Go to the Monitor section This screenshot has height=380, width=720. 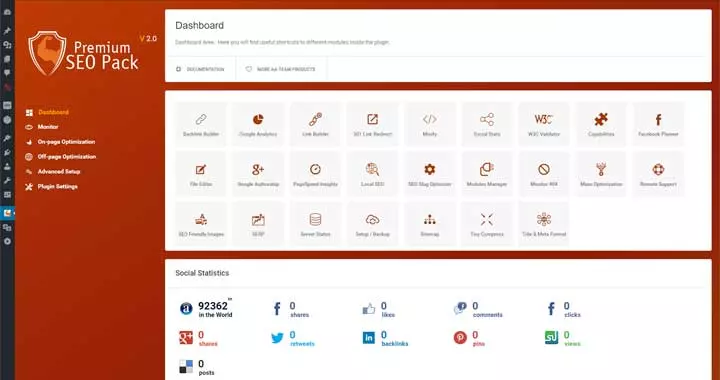(x=42, y=127)
